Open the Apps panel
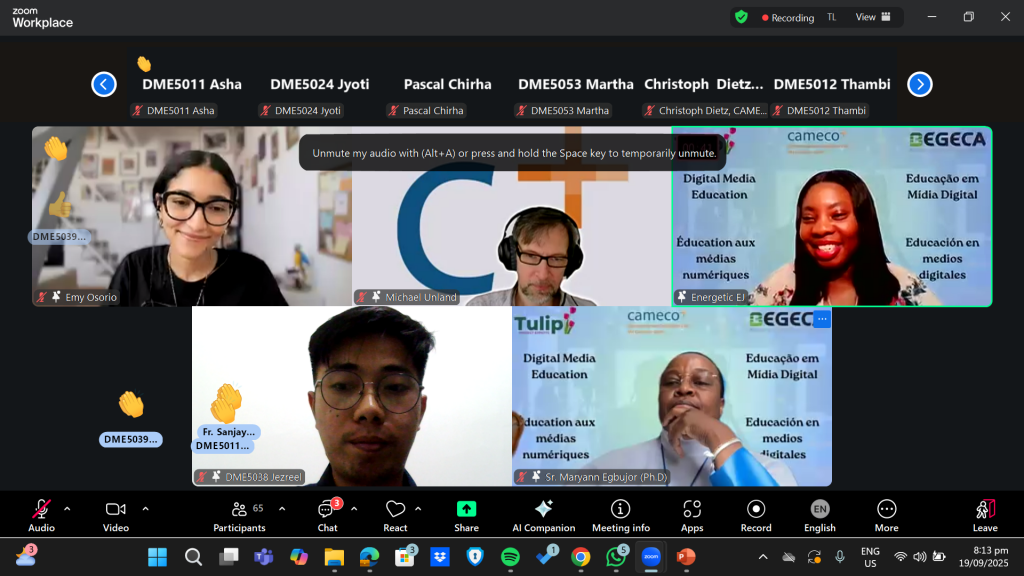This screenshot has height=576, width=1024. pyautogui.click(x=692, y=515)
